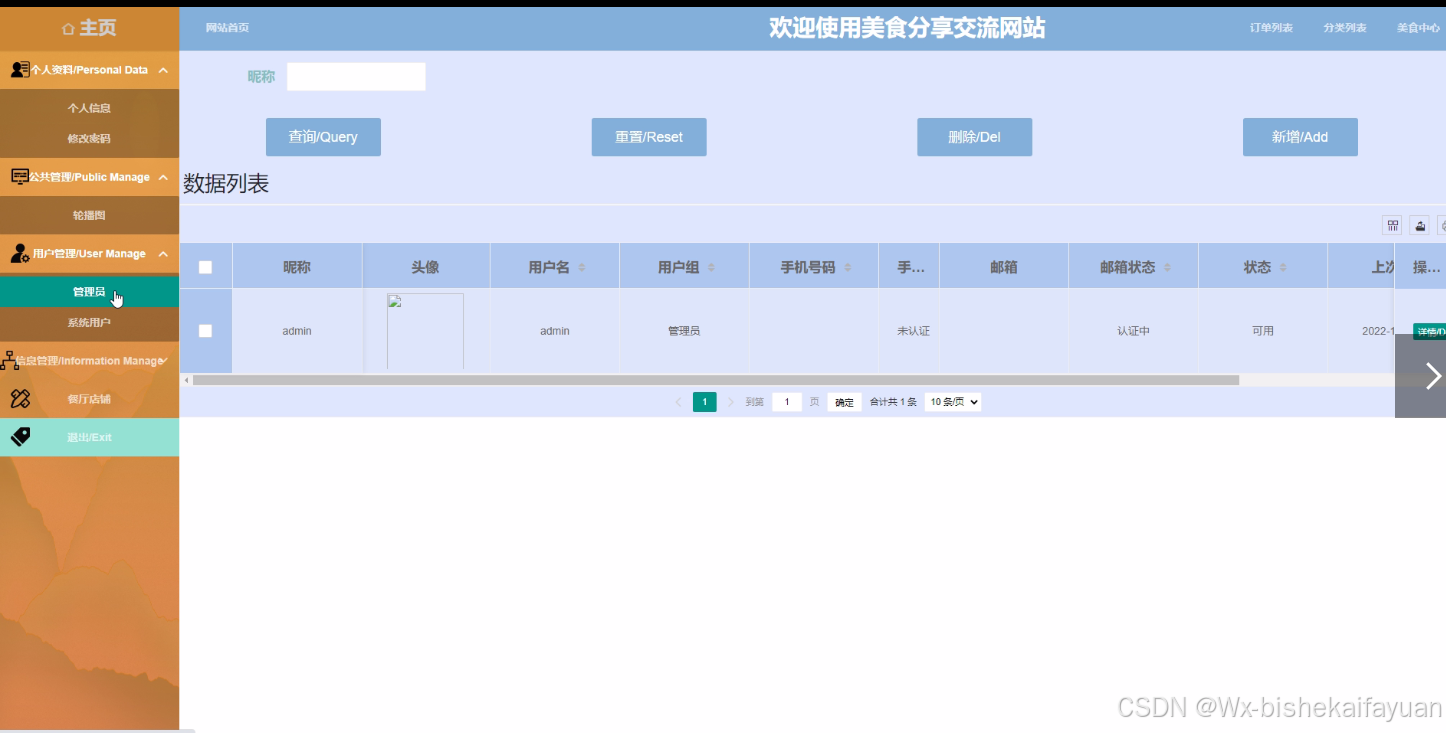This screenshot has height=733, width=1446.
Task: Click the 管理员 user group cell
Action: [x=684, y=331]
